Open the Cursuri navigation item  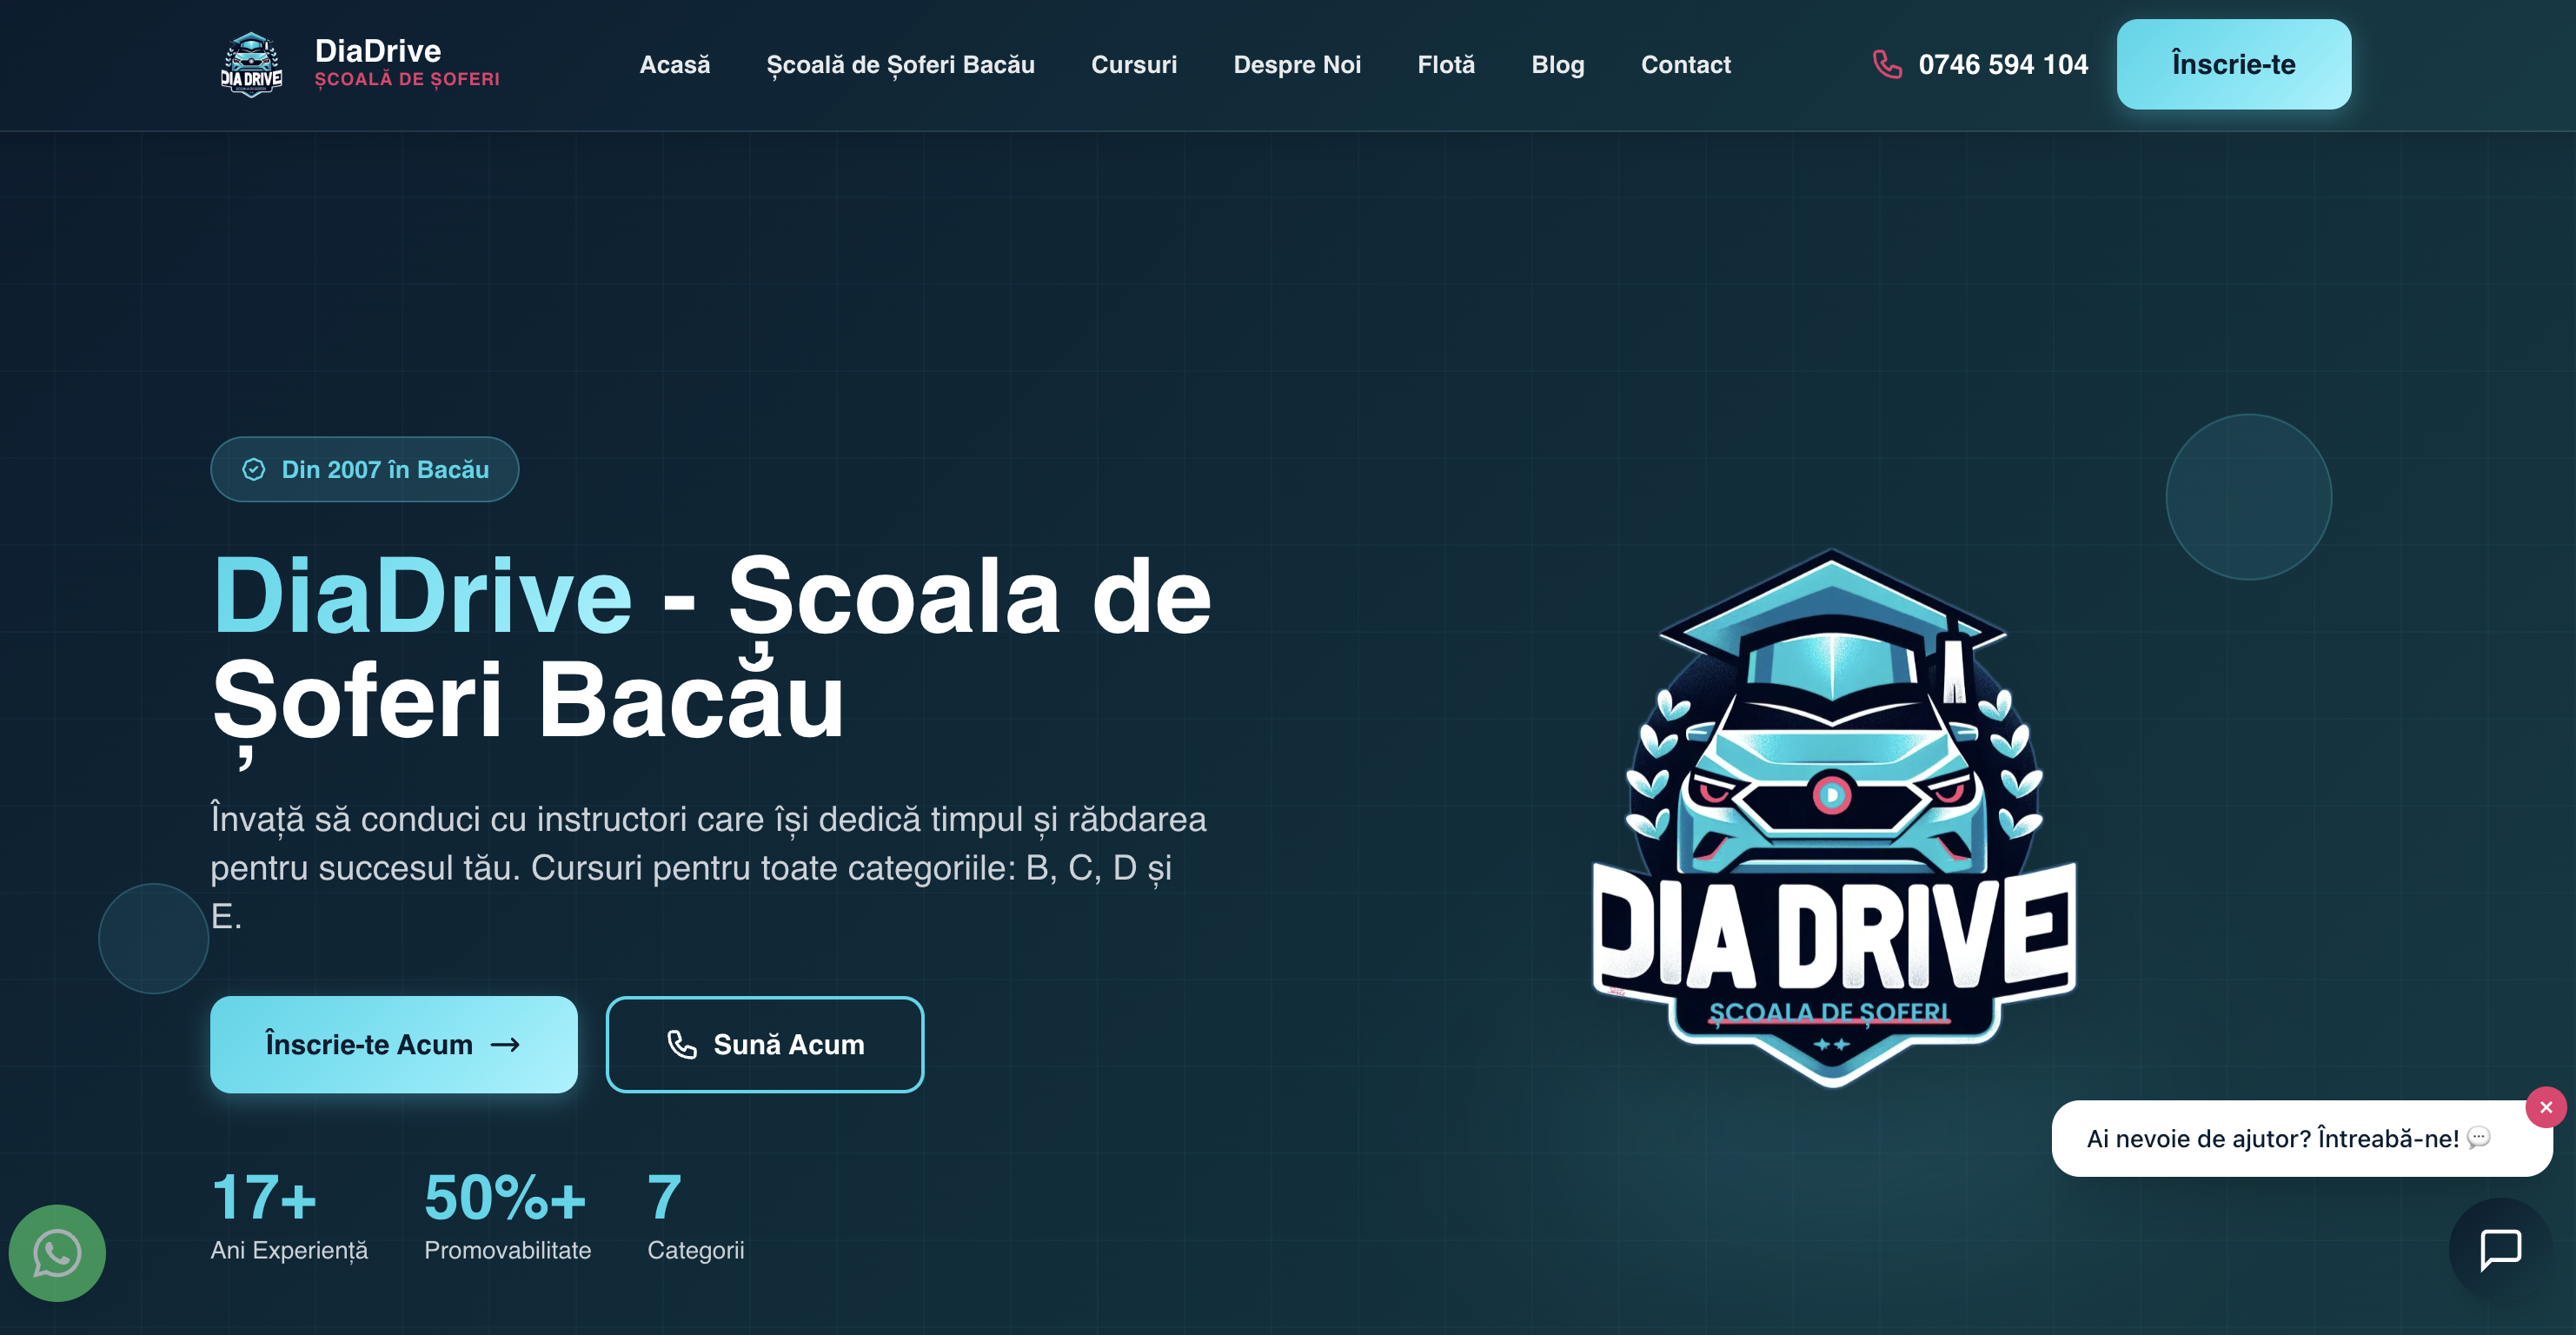(x=1134, y=64)
